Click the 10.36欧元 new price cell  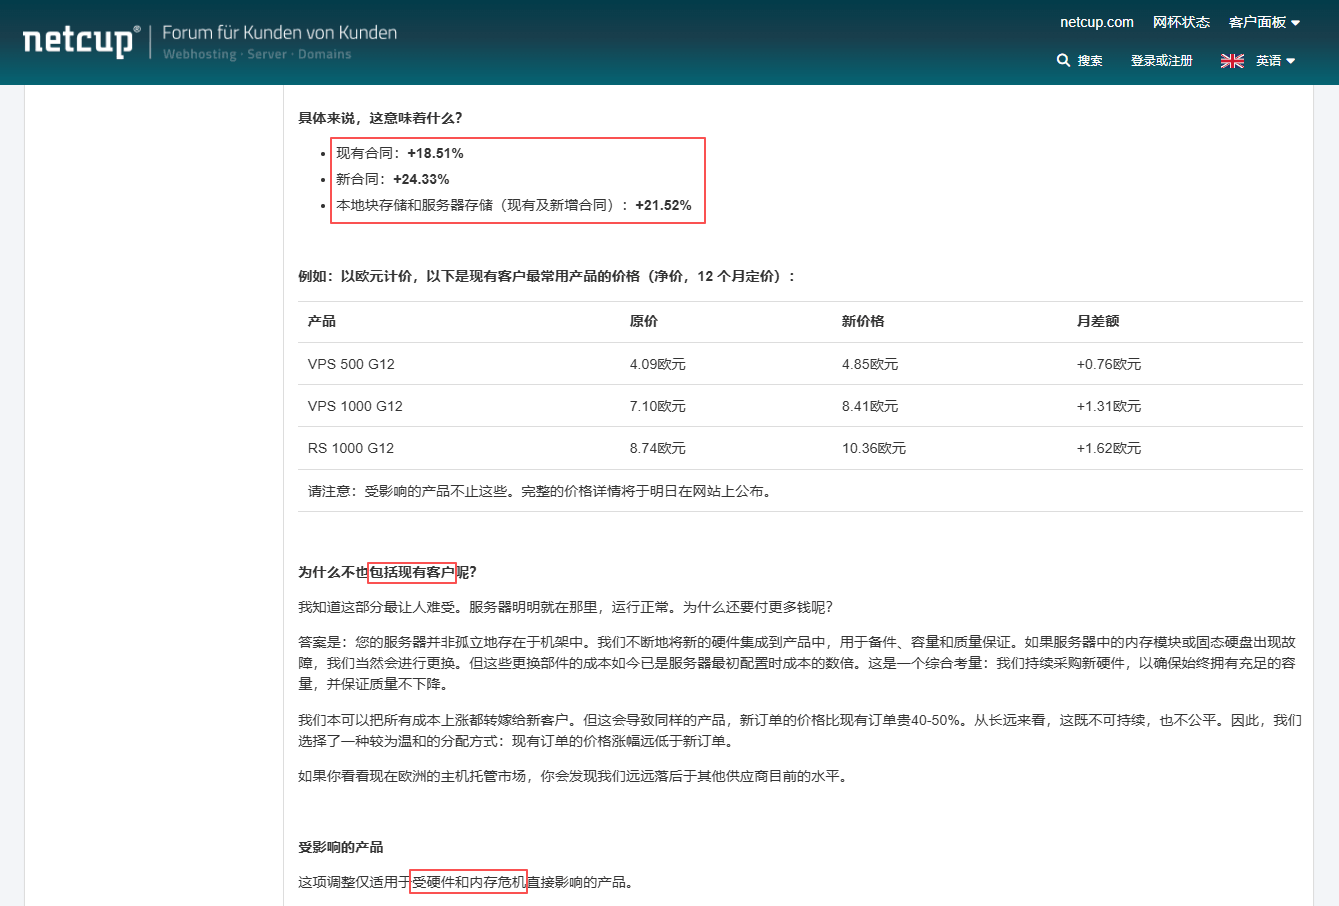(873, 448)
